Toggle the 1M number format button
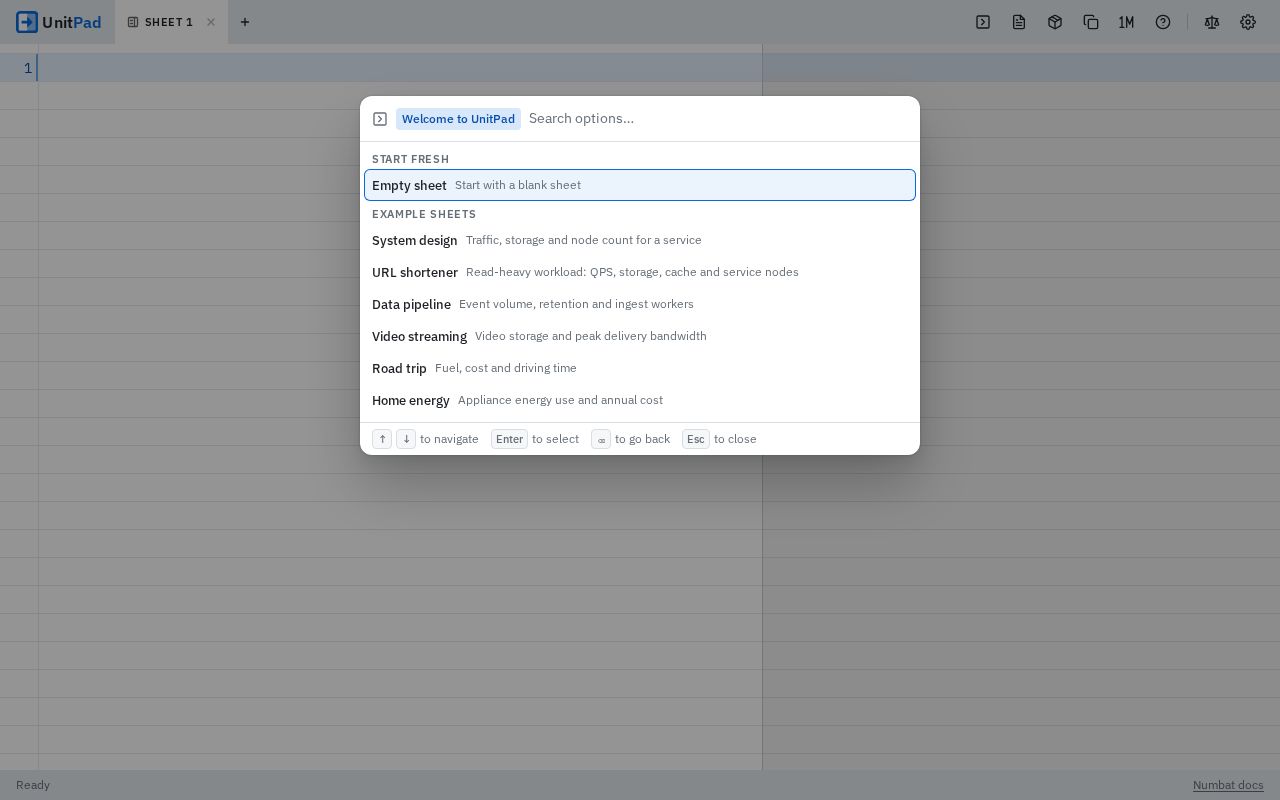Screen dimensions: 1280x800 [x=1126, y=22]
